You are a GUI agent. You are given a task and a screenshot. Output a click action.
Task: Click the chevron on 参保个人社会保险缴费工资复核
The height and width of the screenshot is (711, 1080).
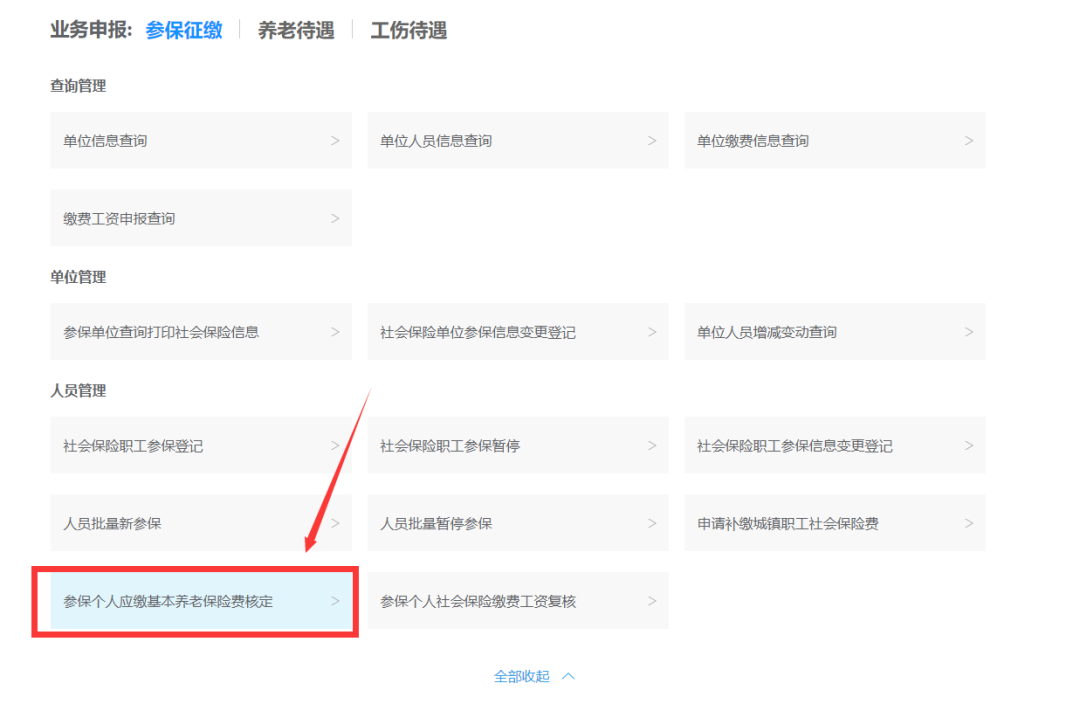pyautogui.click(x=652, y=601)
